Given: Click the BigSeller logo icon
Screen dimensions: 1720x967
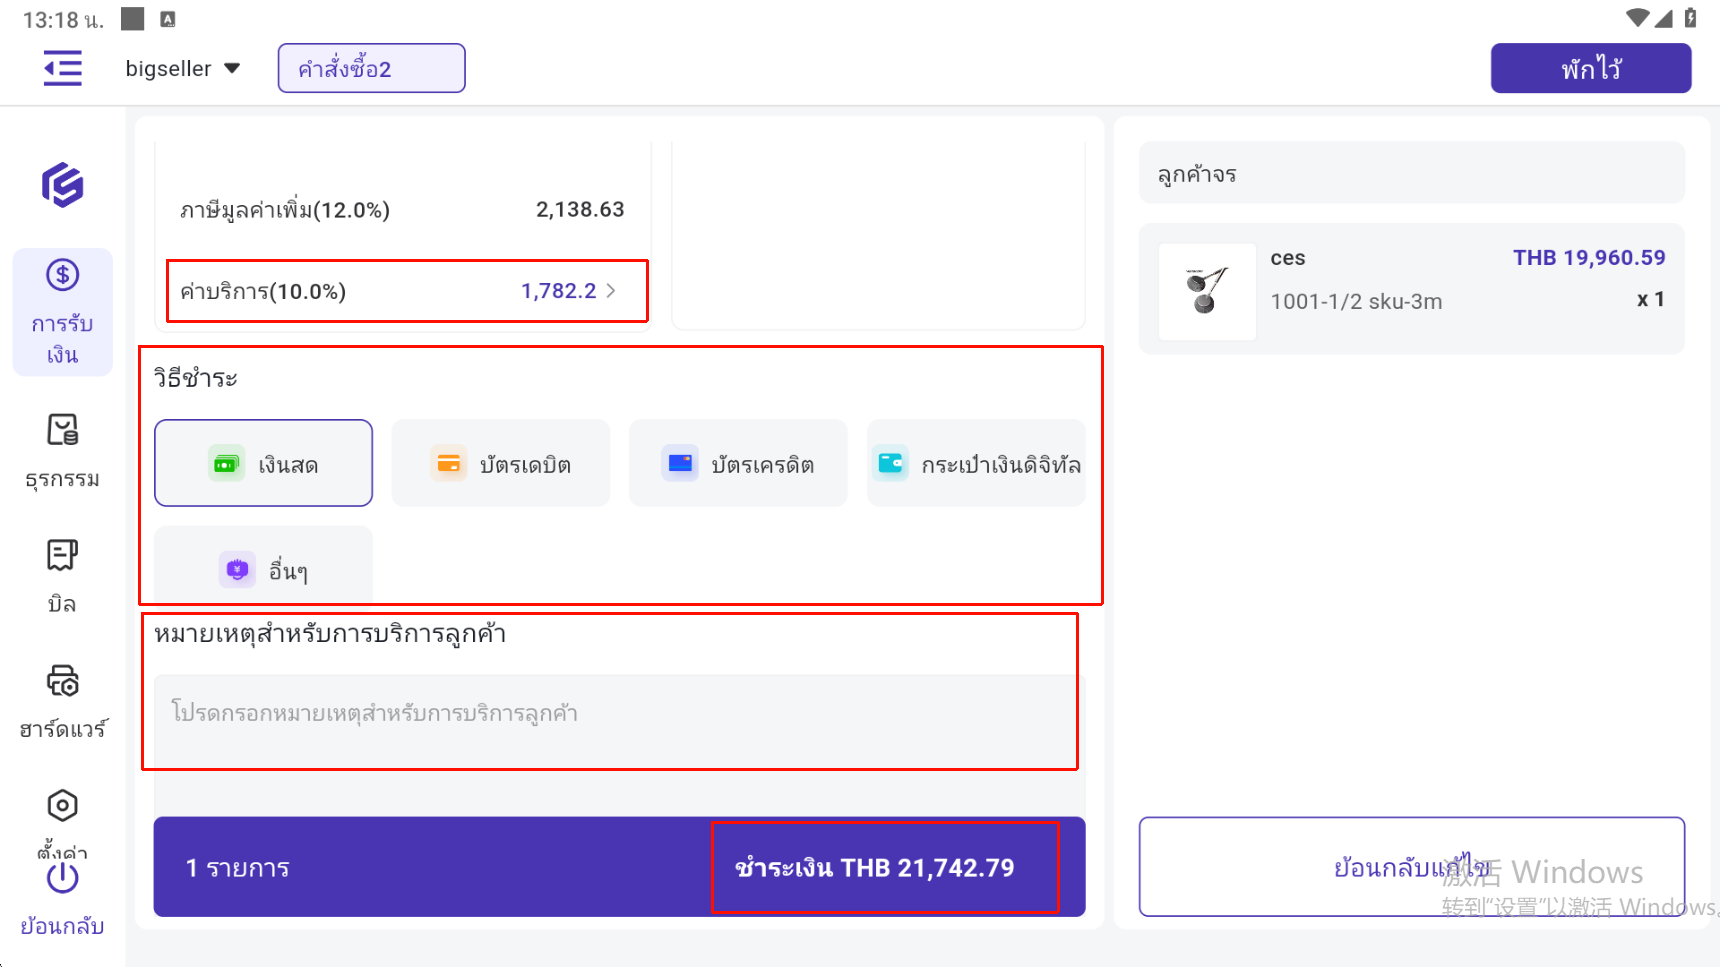Looking at the screenshot, I should coord(62,185).
